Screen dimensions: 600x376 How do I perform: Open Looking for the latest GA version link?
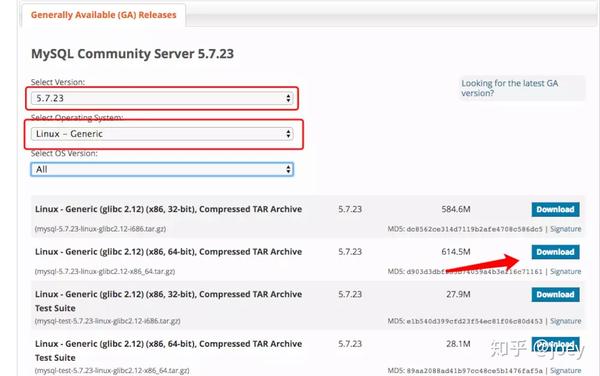click(x=509, y=88)
